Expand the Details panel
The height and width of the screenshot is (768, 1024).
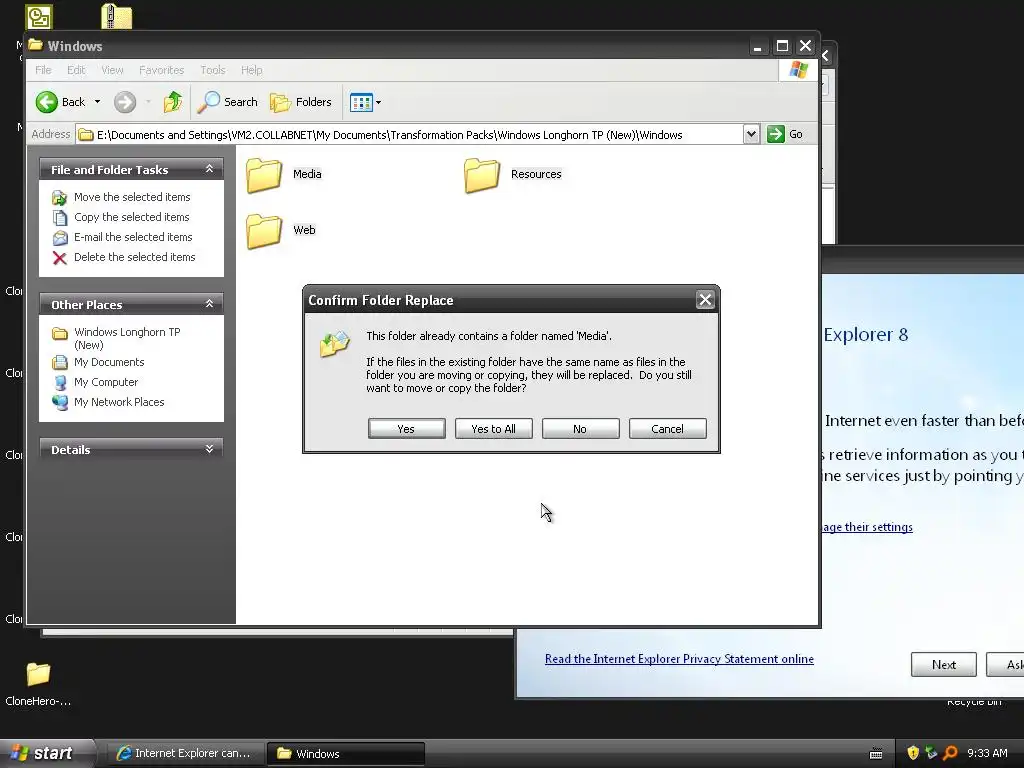click(x=209, y=449)
